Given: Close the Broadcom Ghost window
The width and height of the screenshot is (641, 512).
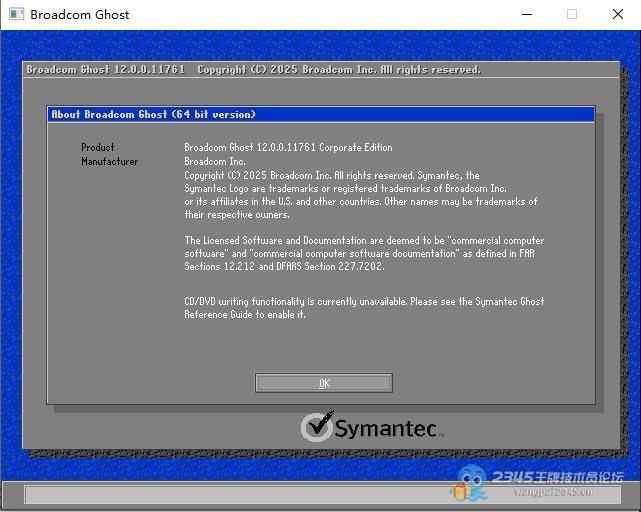Looking at the screenshot, I should [x=617, y=15].
